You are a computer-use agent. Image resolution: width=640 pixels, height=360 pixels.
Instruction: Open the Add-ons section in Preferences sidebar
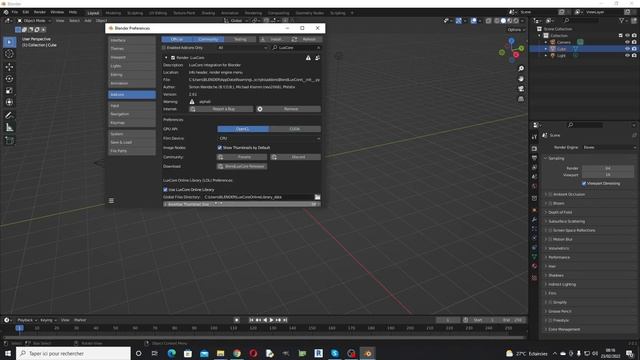coord(132,95)
